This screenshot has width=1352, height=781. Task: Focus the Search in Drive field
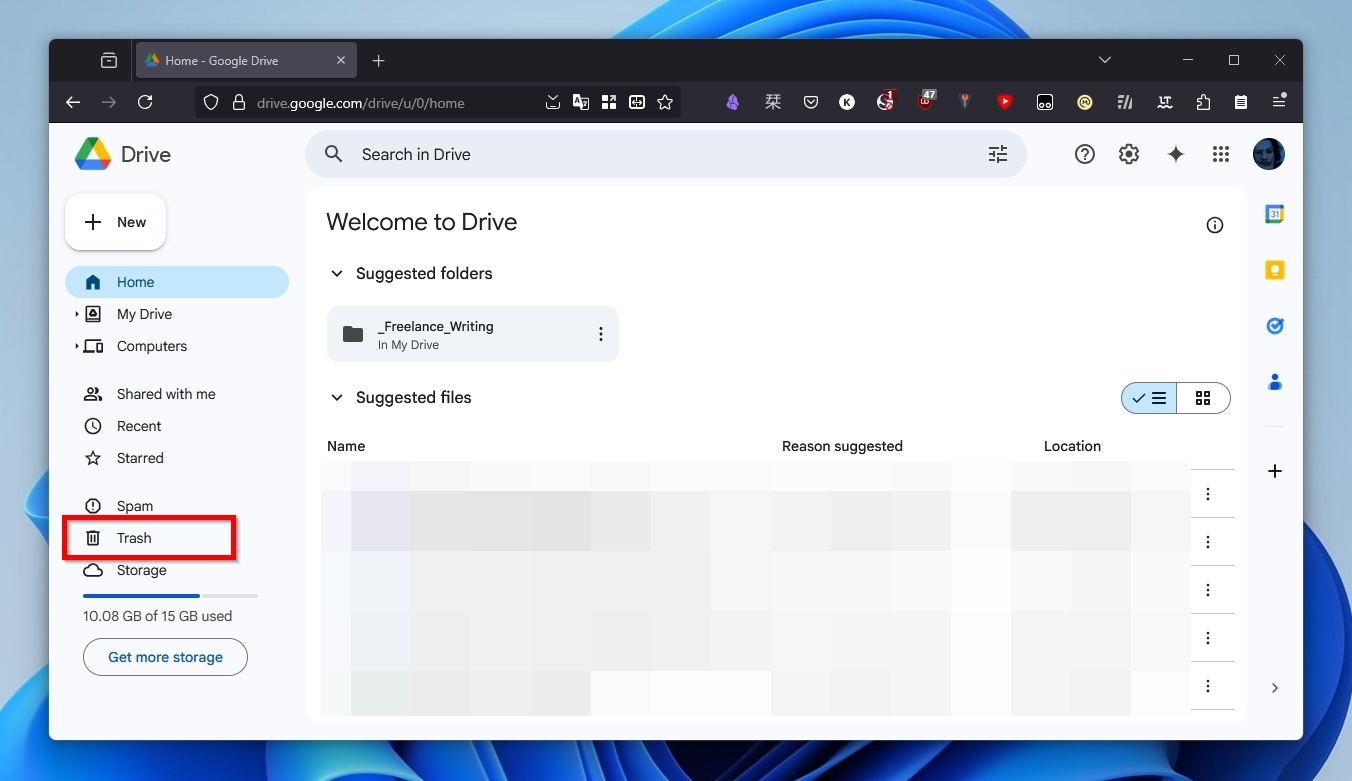(x=666, y=154)
